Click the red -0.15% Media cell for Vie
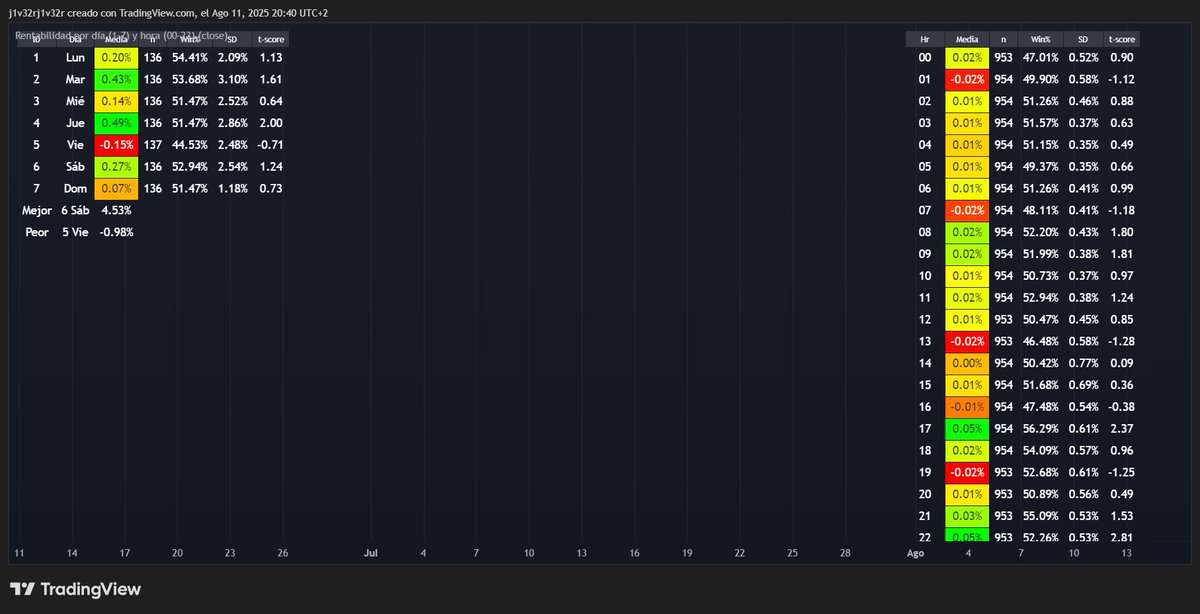Image resolution: width=1200 pixels, height=614 pixels. 117,145
